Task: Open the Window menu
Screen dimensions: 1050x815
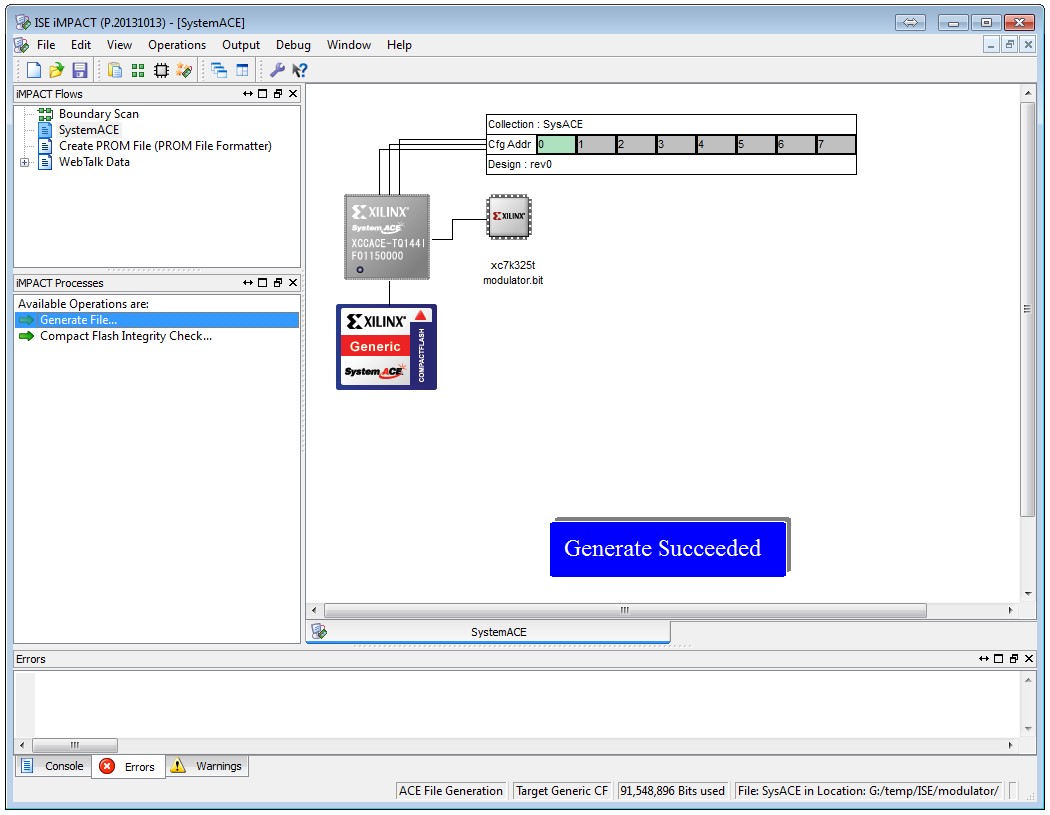Action: 349,45
